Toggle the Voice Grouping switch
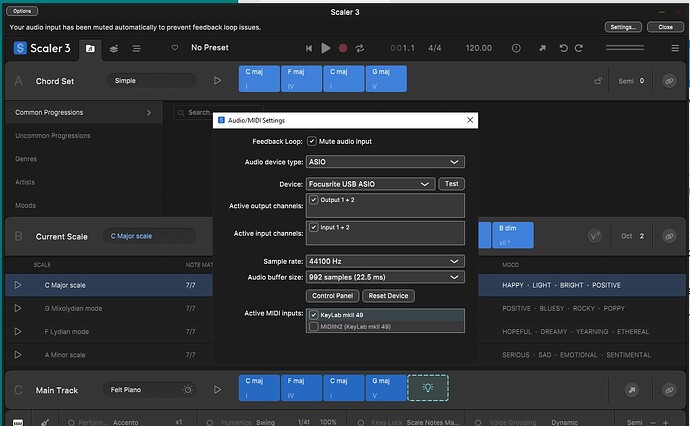The image size is (690, 426). [x=478, y=422]
